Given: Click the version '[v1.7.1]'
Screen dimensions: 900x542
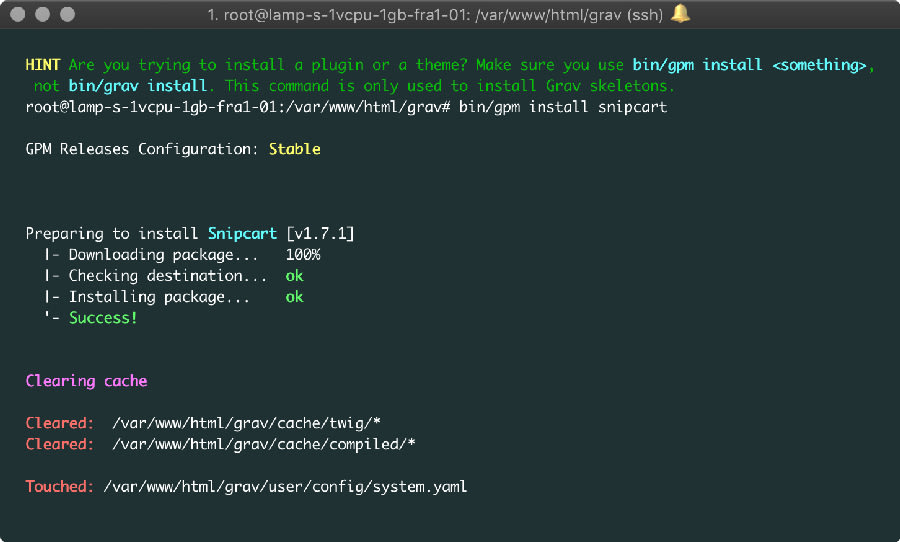Looking at the screenshot, I should tap(320, 234).
